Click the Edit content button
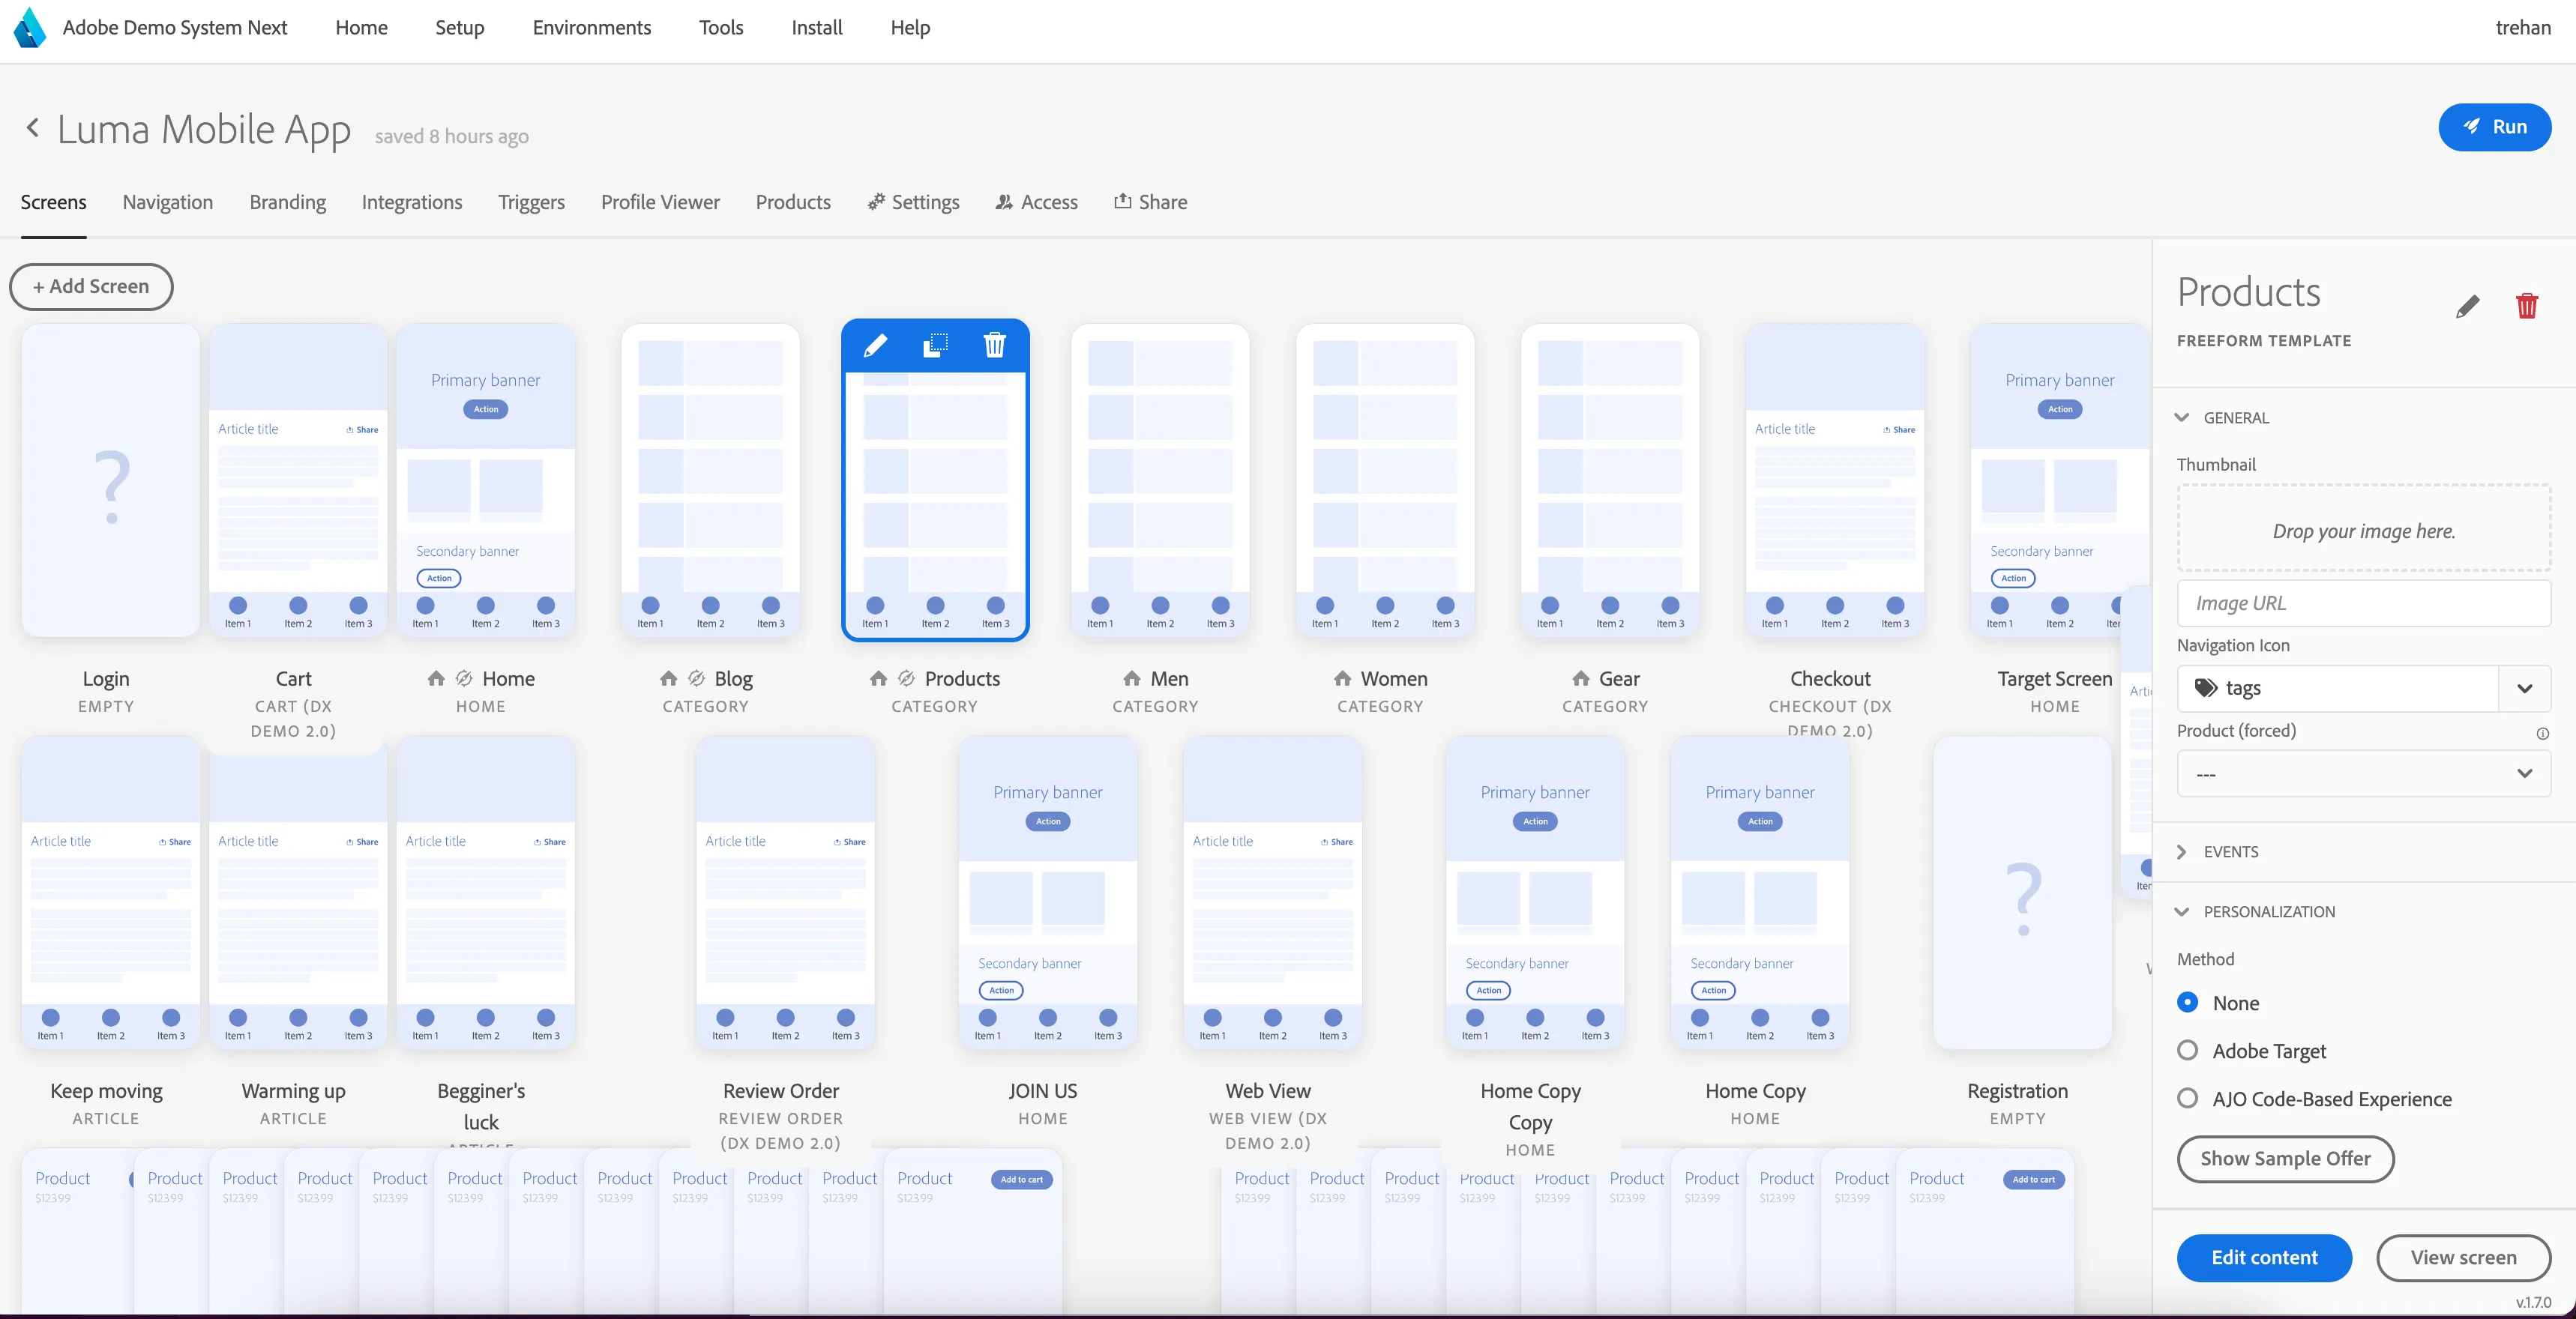Viewport: 2576px width, 1319px height. [2264, 1258]
